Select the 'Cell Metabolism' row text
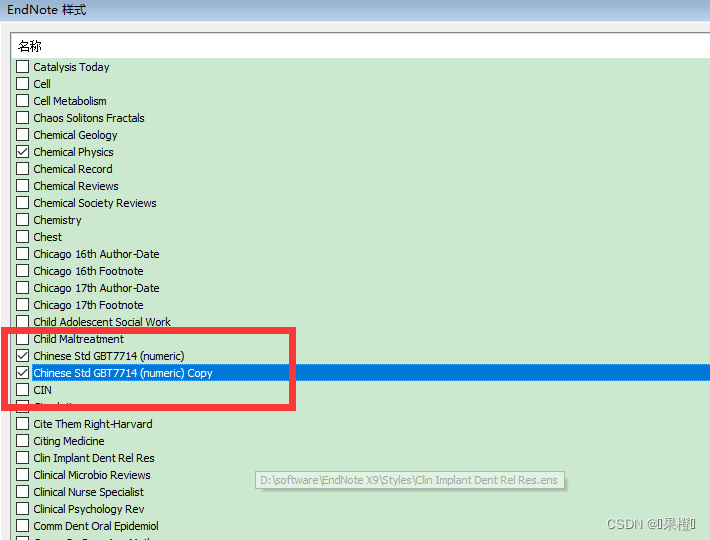Image resolution: width=710 pixels, height=540 pixels. (x=70, y=101)
